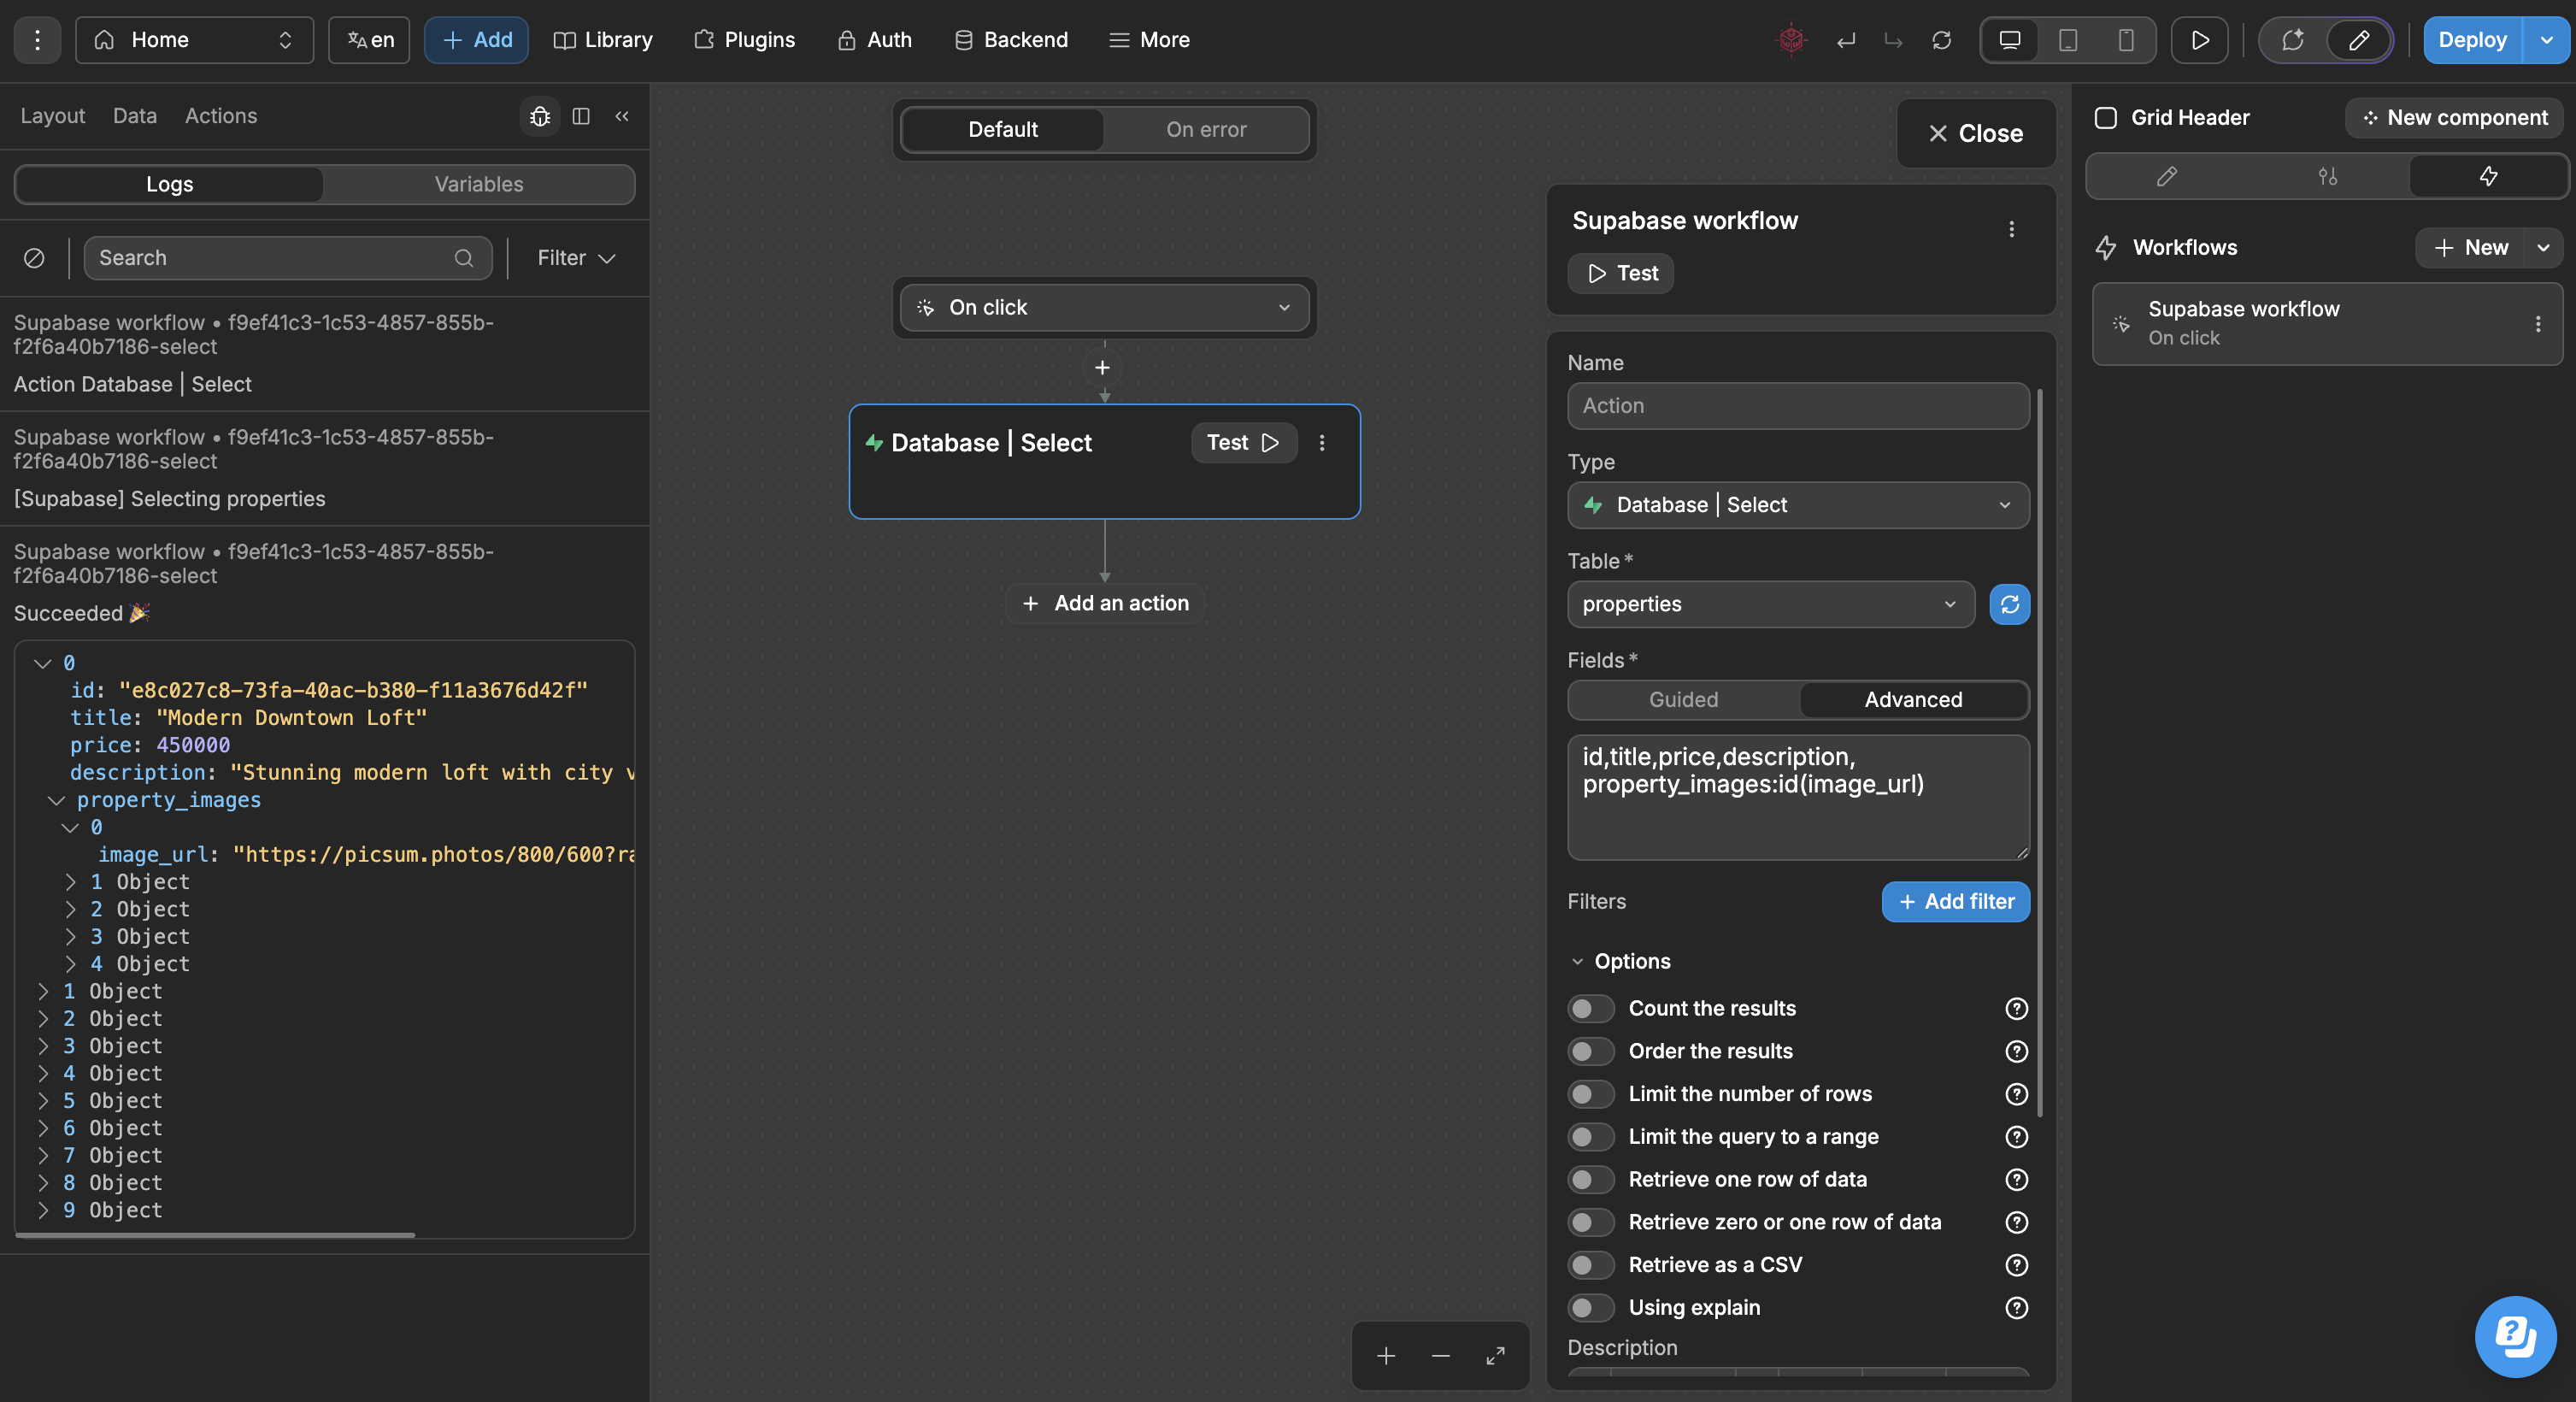
Task: Click the page refresh icon in top toolbar
Action: [1943, 40]
